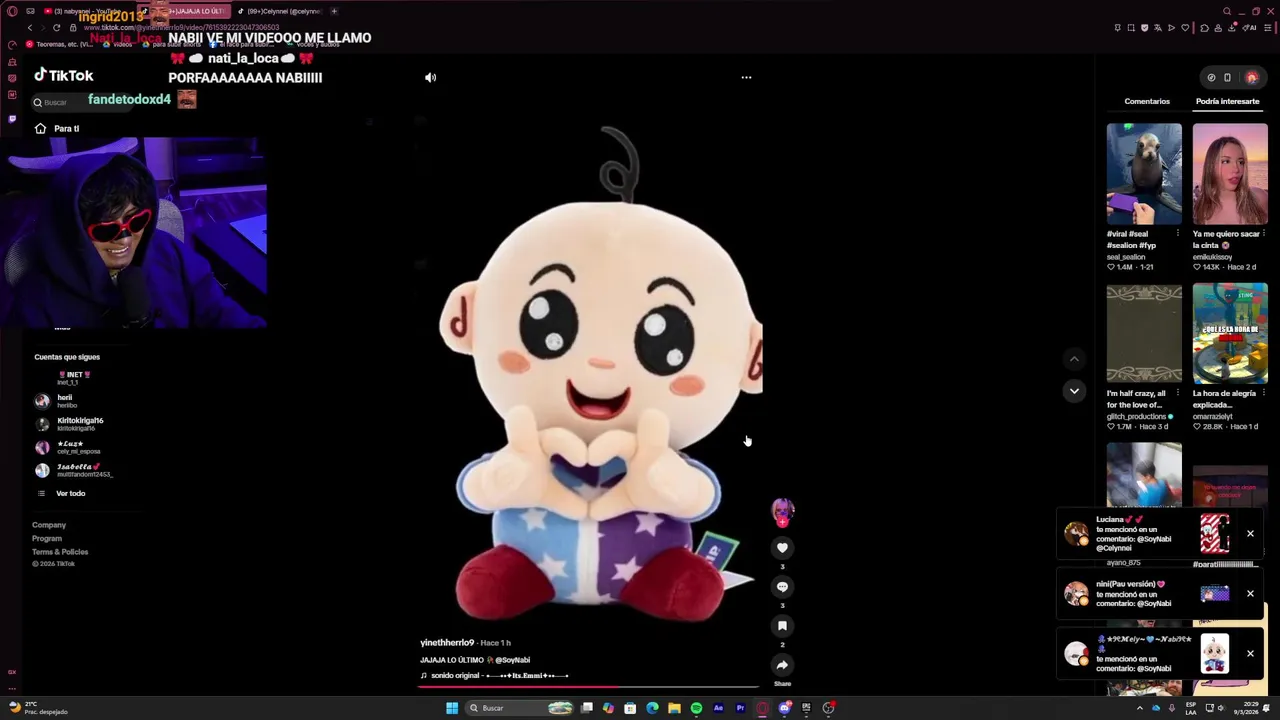The width and height of the screenshot is (1280, 720).
Task: Dismiss the bottom mention notification
Action: (1250, 654)
